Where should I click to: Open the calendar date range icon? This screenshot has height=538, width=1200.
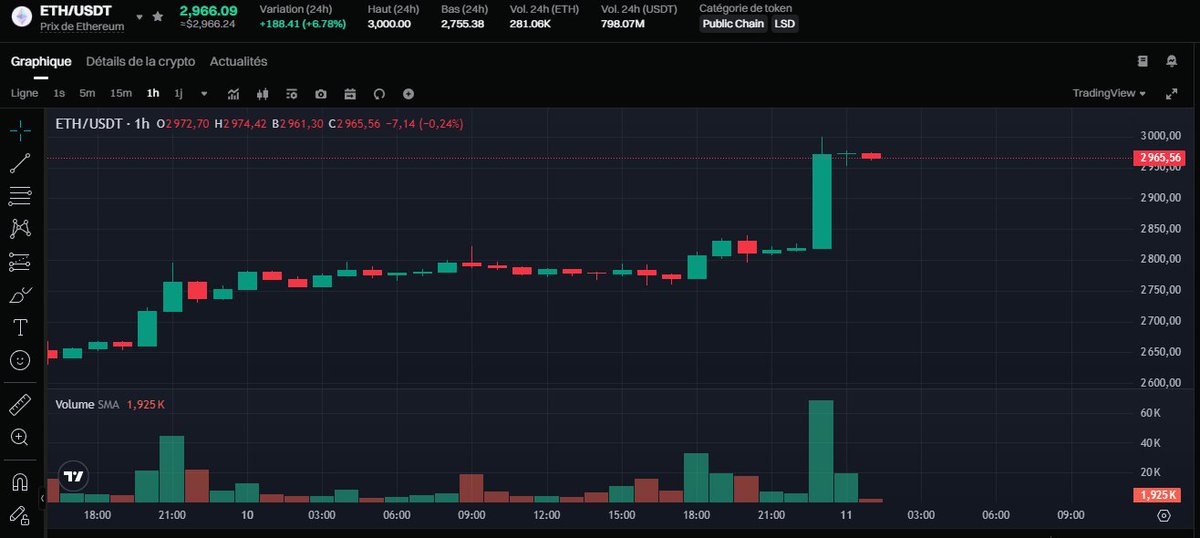pos(350,94)
